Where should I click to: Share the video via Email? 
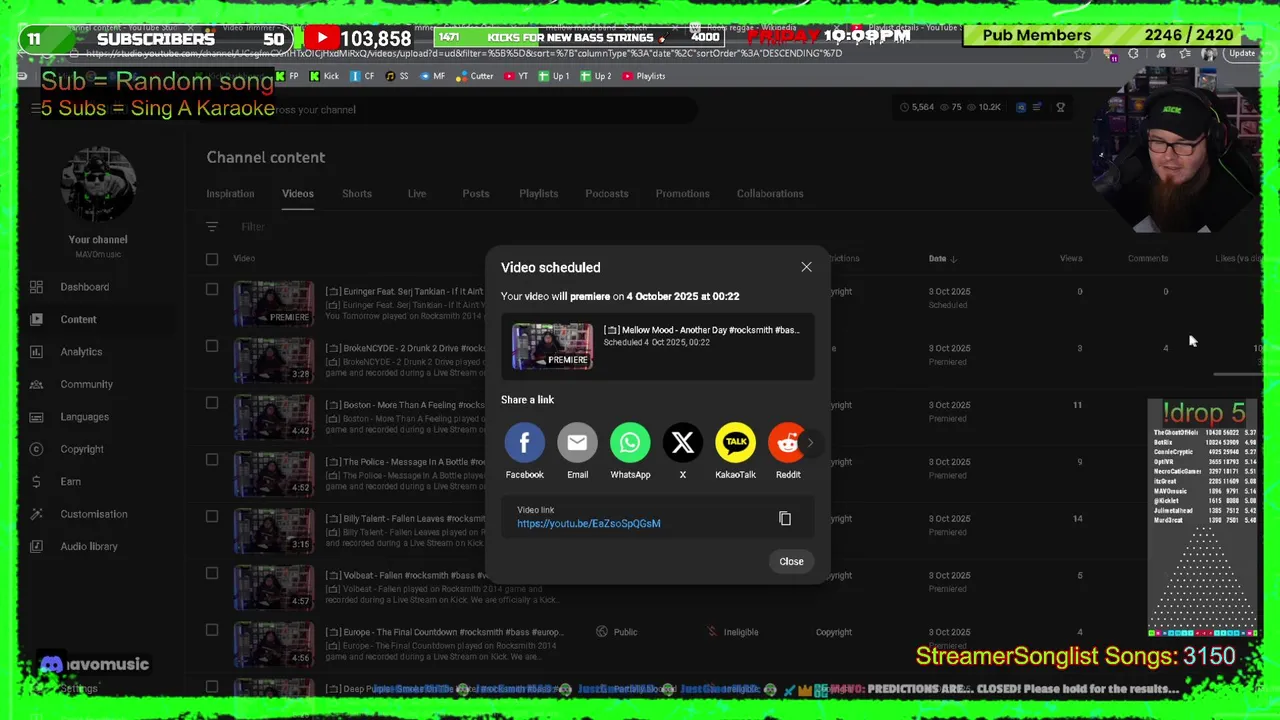tap(577, 443)
